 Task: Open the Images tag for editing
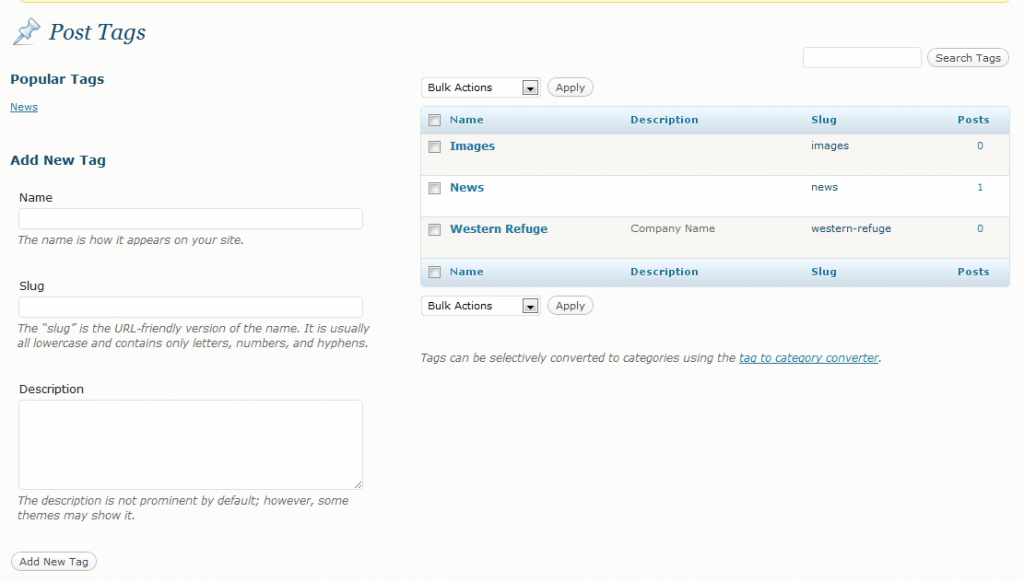(471, 146)
